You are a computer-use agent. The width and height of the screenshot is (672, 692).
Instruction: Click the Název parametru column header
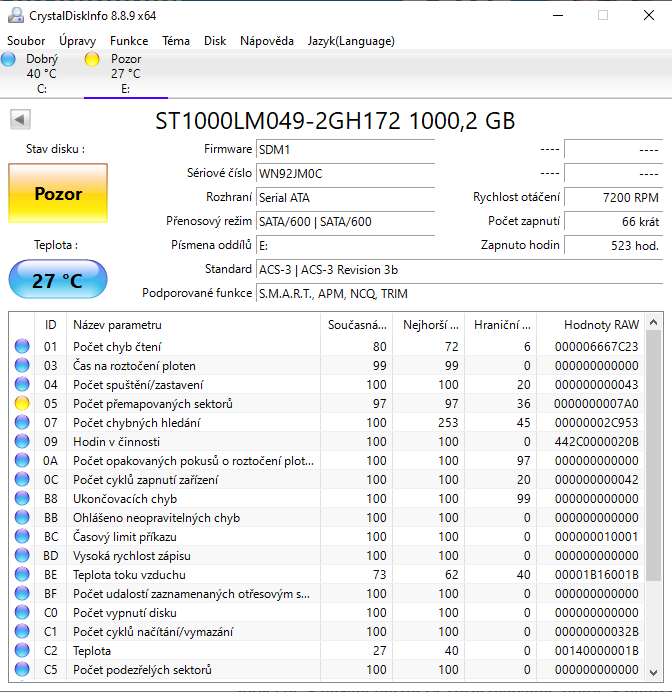tap(117, 325)
